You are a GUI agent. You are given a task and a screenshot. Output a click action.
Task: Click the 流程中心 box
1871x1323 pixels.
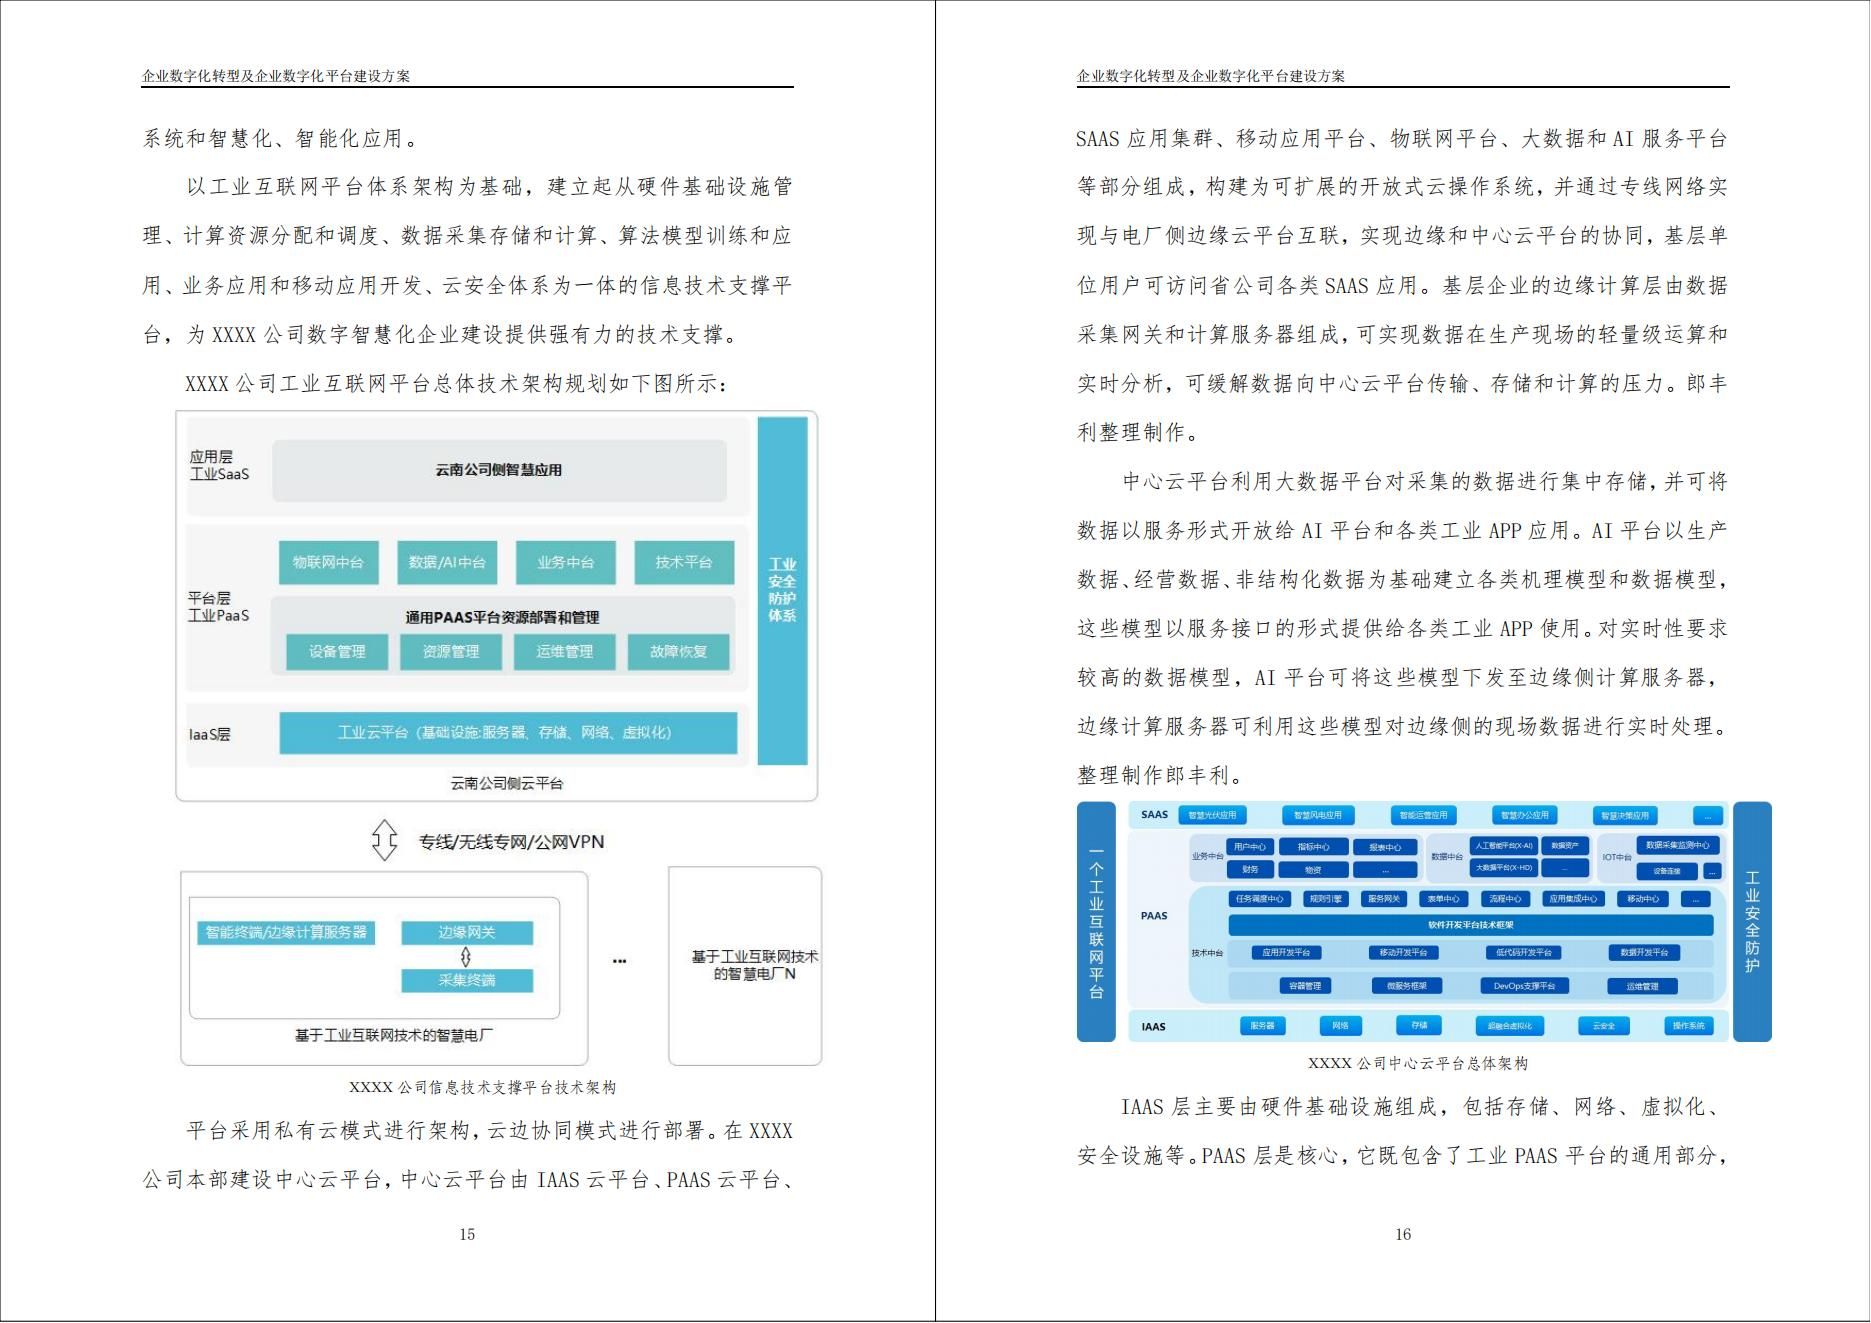(x=1505, y=899)
